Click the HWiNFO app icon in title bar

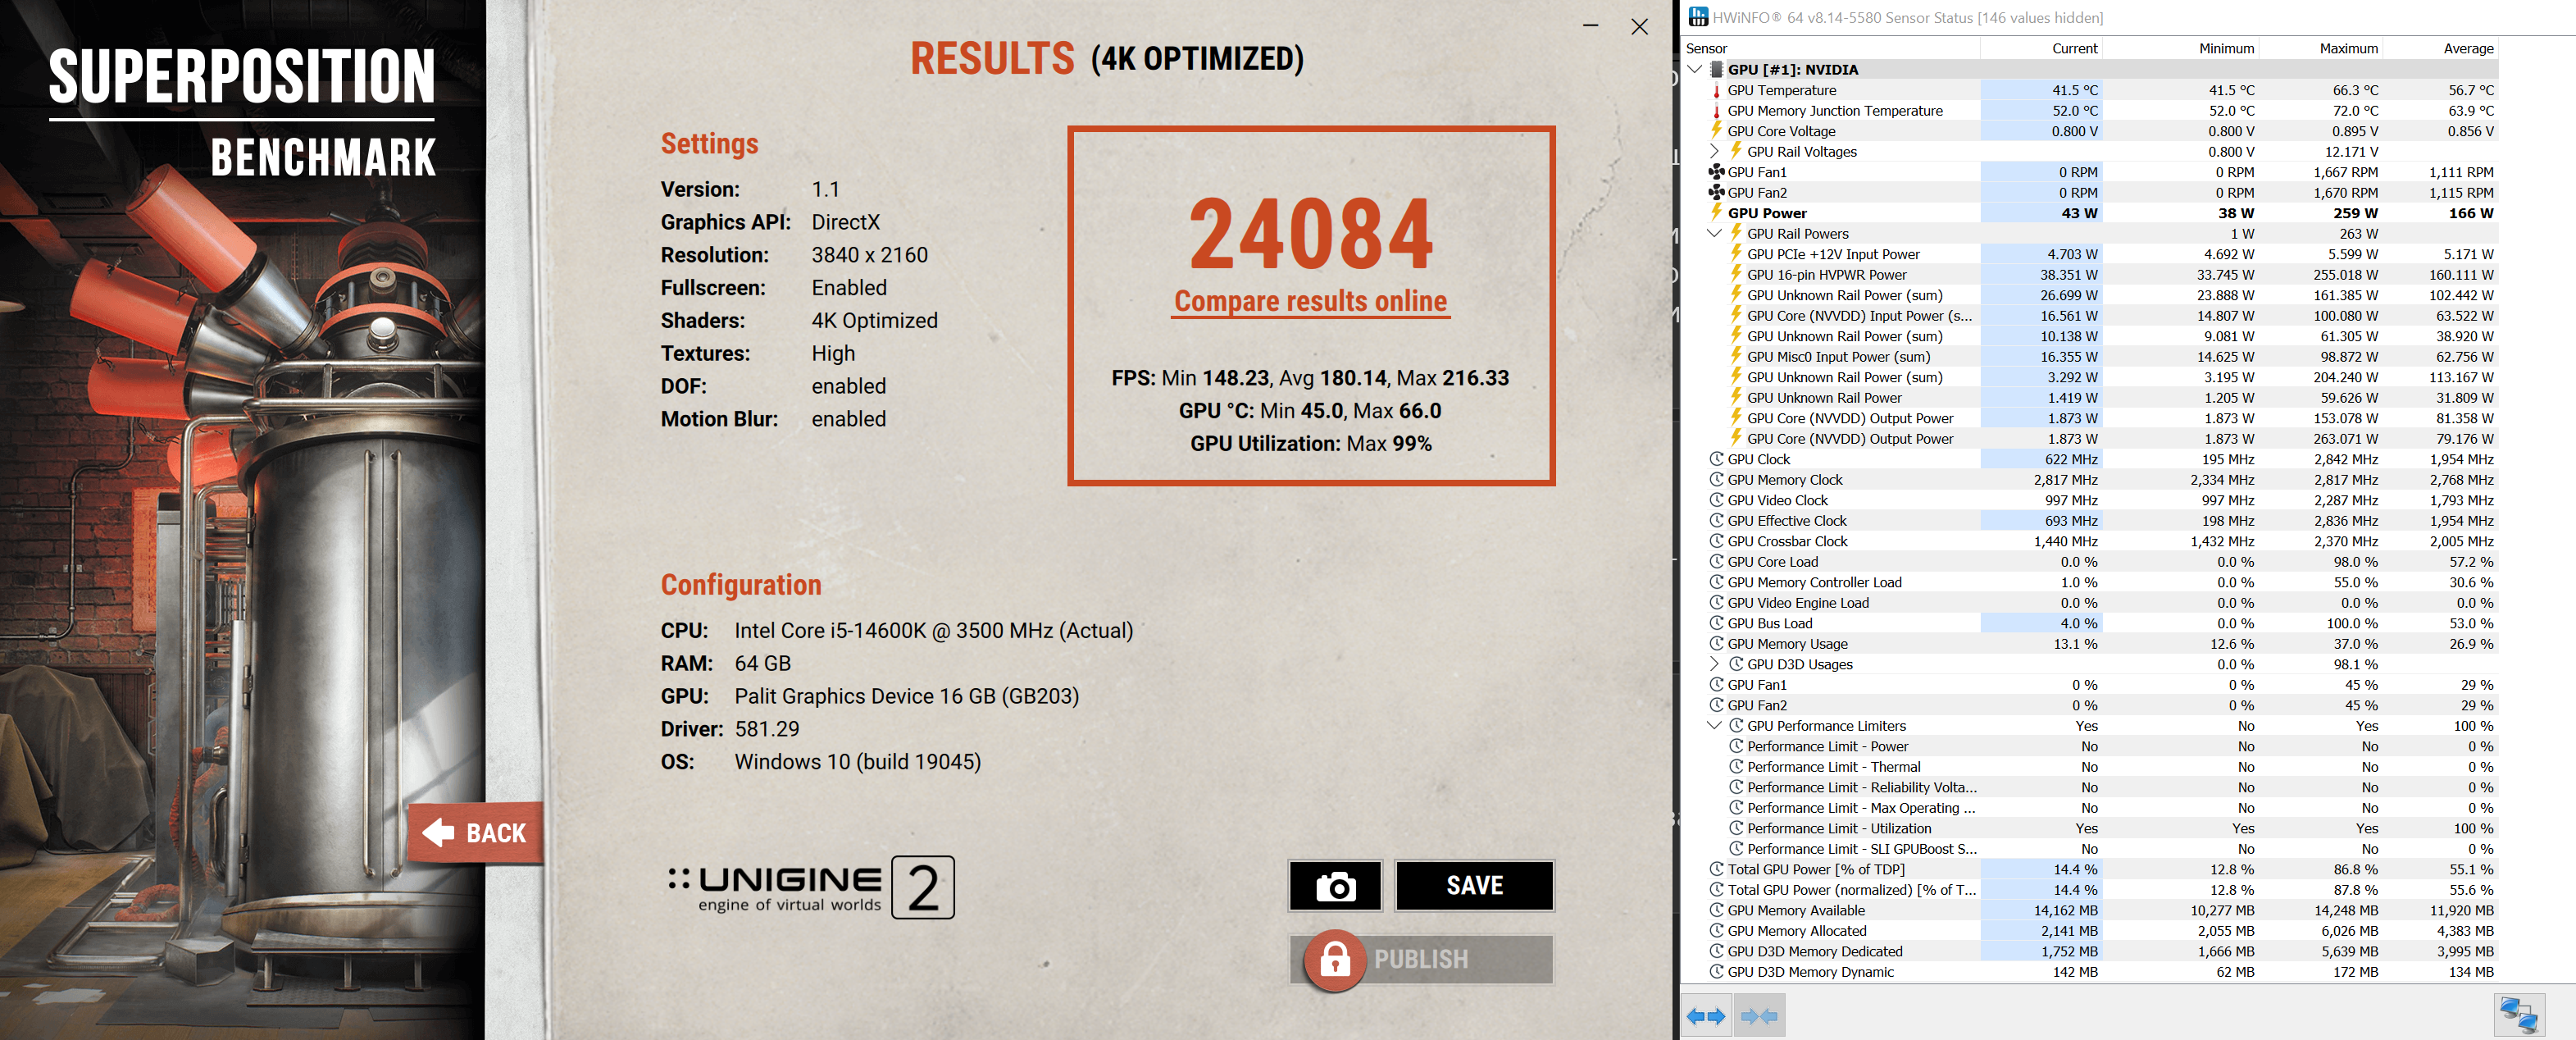[1698, 17]
